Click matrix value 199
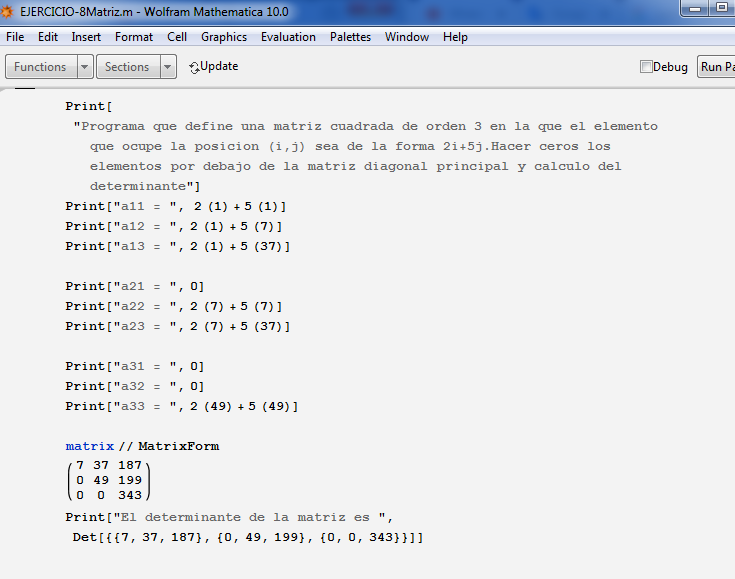 tap(130, 480)
